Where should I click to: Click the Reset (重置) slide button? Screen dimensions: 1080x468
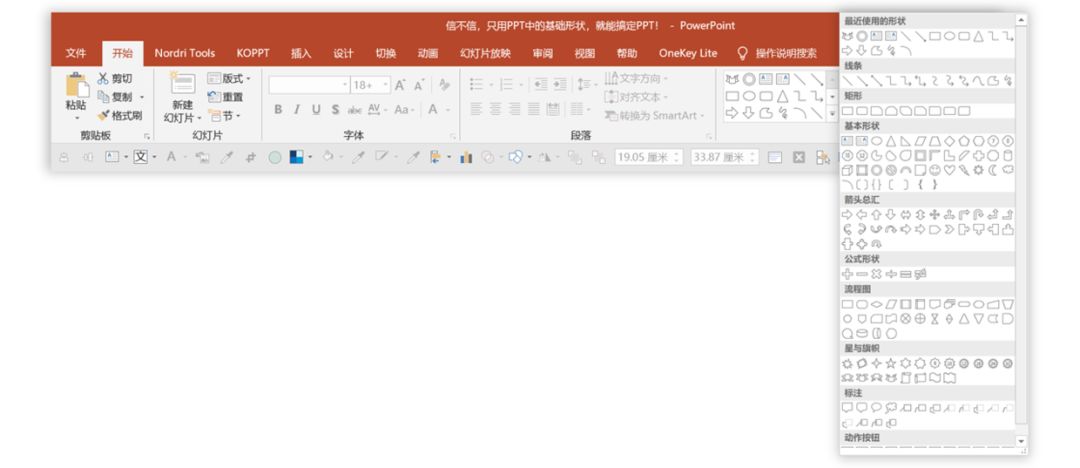coord(225,97)
